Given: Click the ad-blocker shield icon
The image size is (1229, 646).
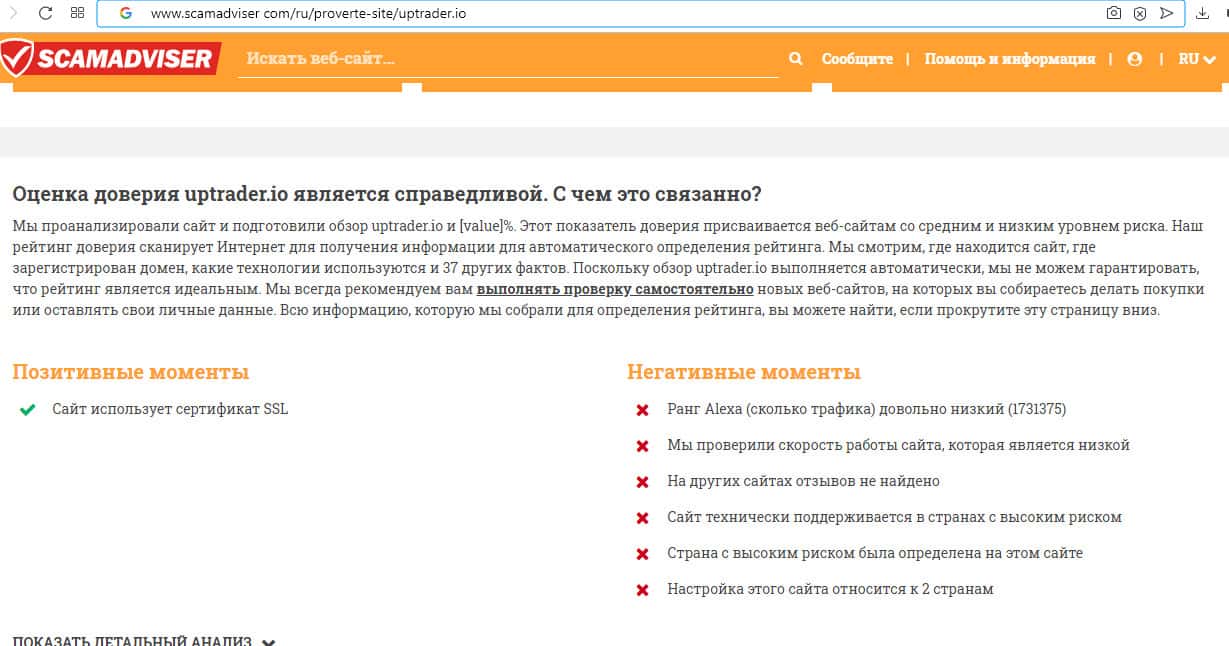Looking at the screenshot, I should click(x=1140, y=14).
